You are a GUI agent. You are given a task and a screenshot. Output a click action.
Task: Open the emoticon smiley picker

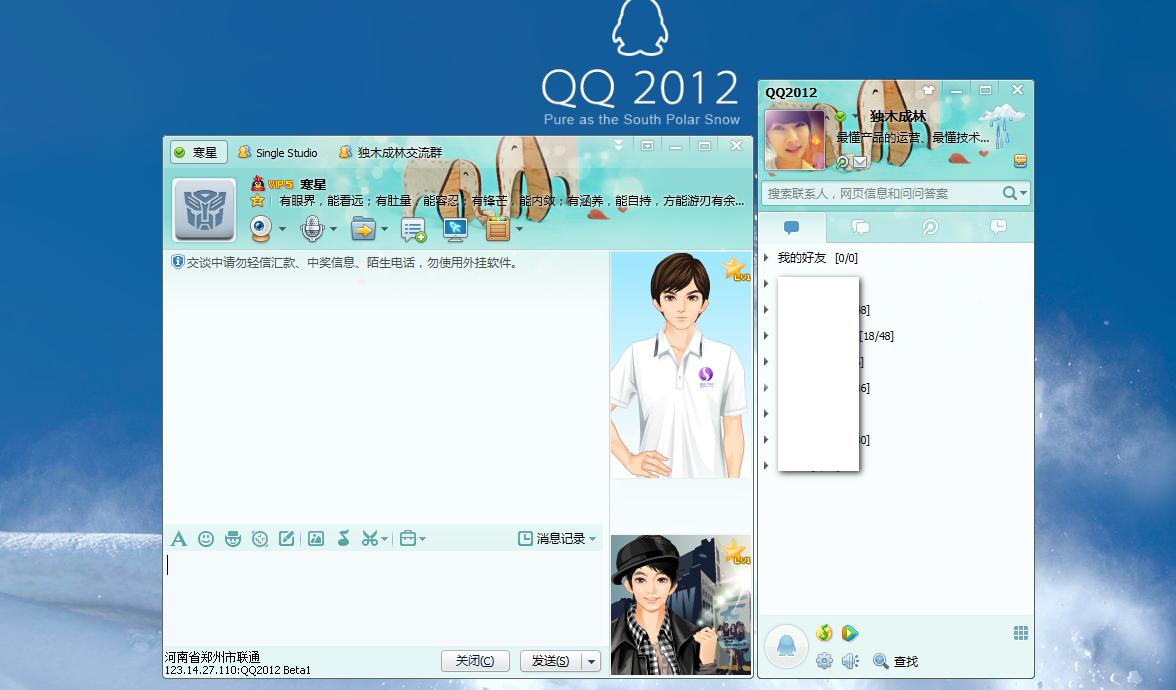pyautogui.click(x=206, y=538)
